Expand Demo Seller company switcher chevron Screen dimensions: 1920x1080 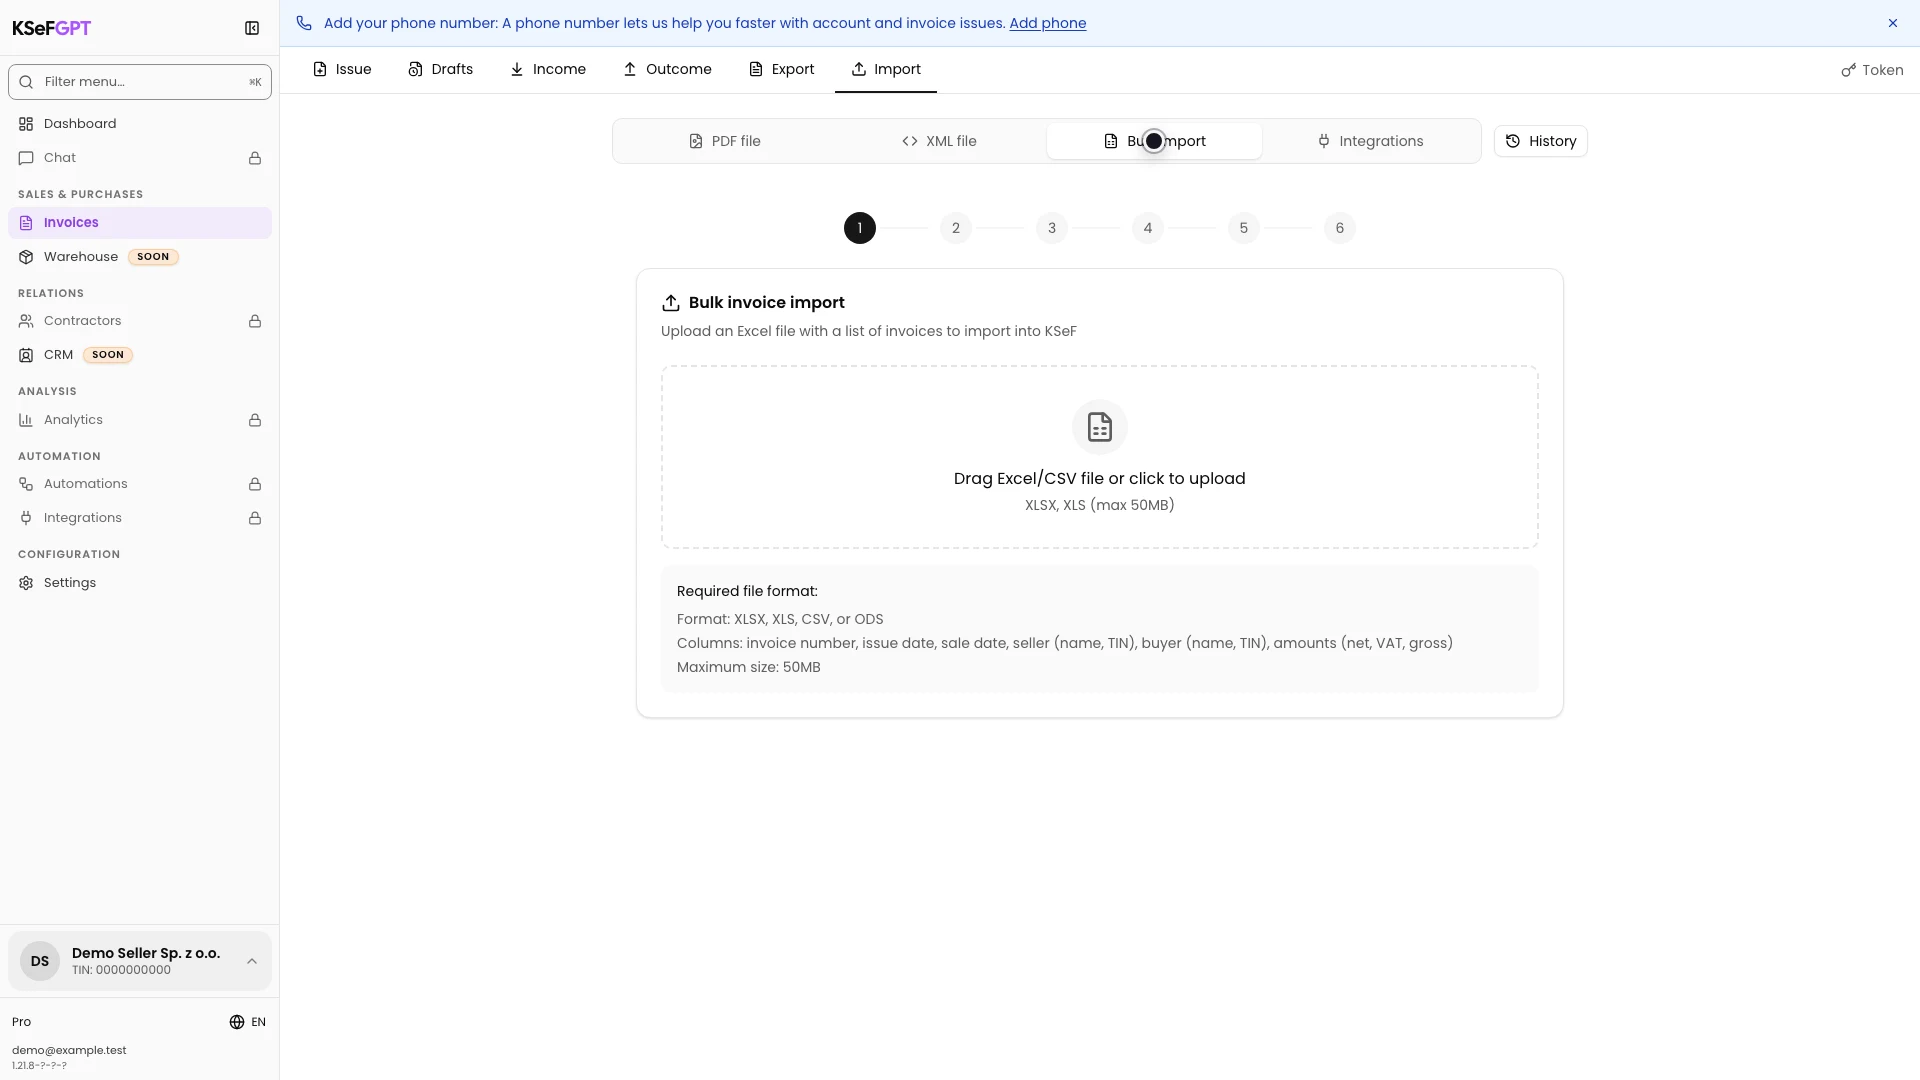coord(252,961)
